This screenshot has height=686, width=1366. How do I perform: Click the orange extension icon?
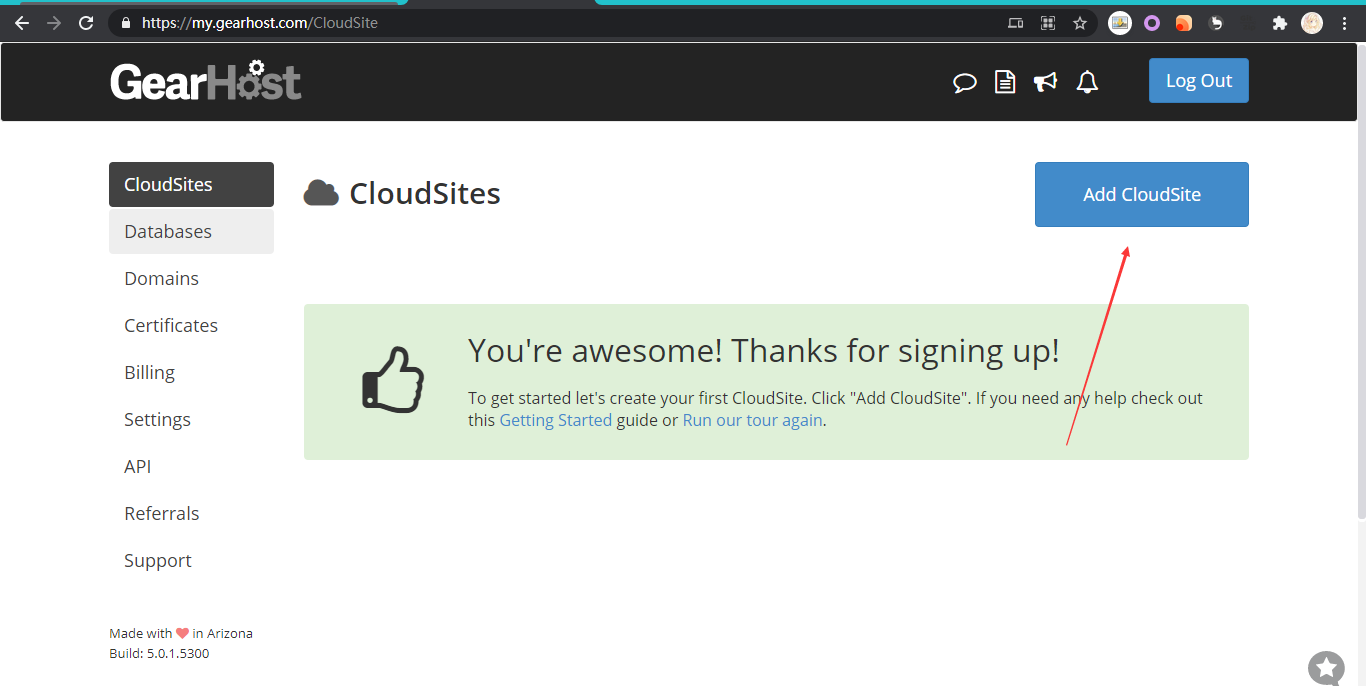[1184, 23]
